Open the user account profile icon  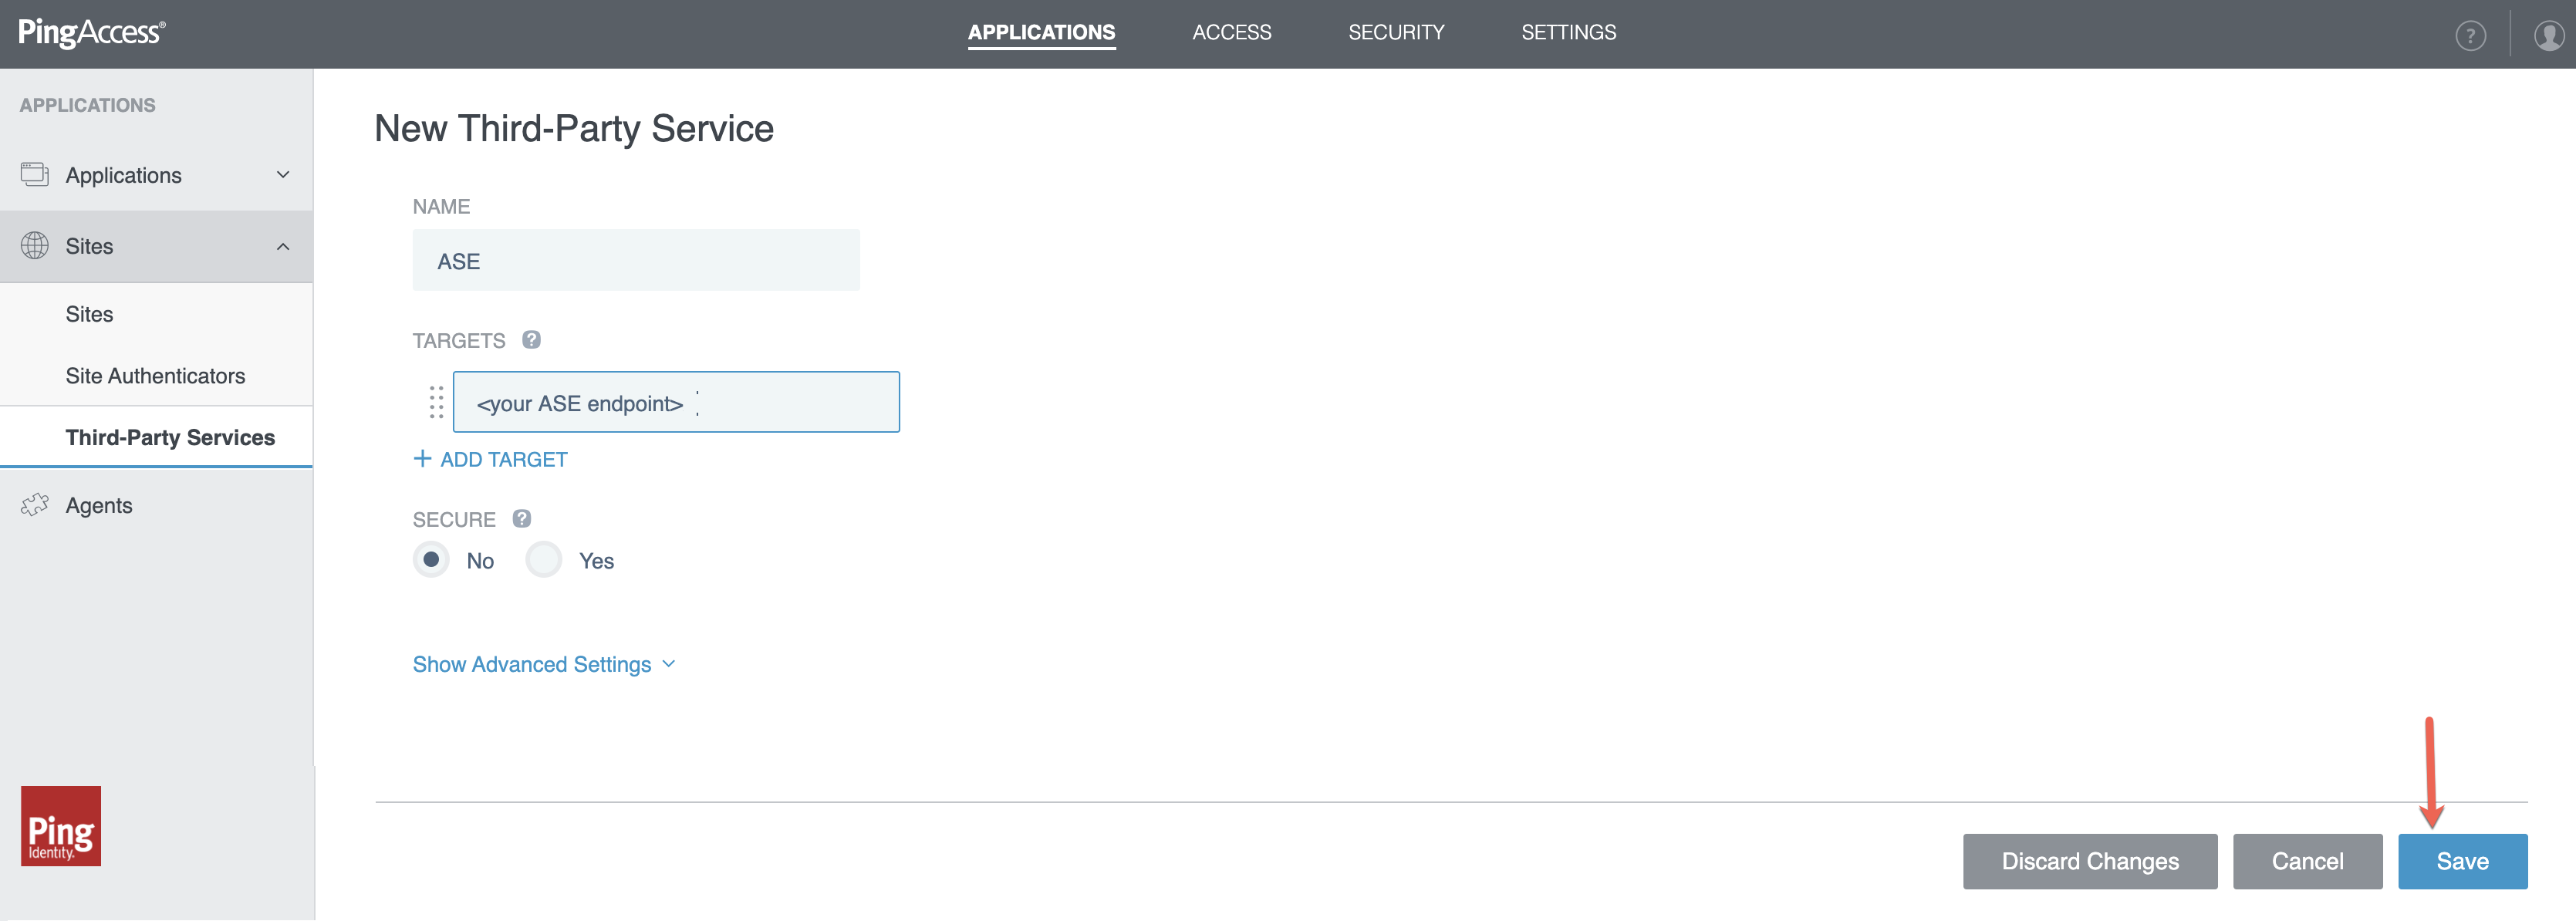pyautogui.click(x=2548, y=36)
